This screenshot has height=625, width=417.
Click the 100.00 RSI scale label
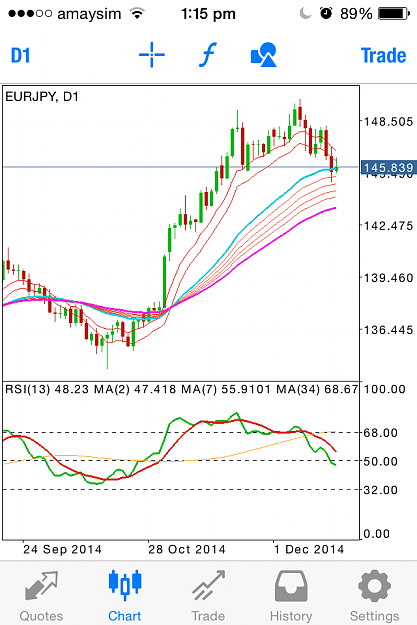(385, 389)
